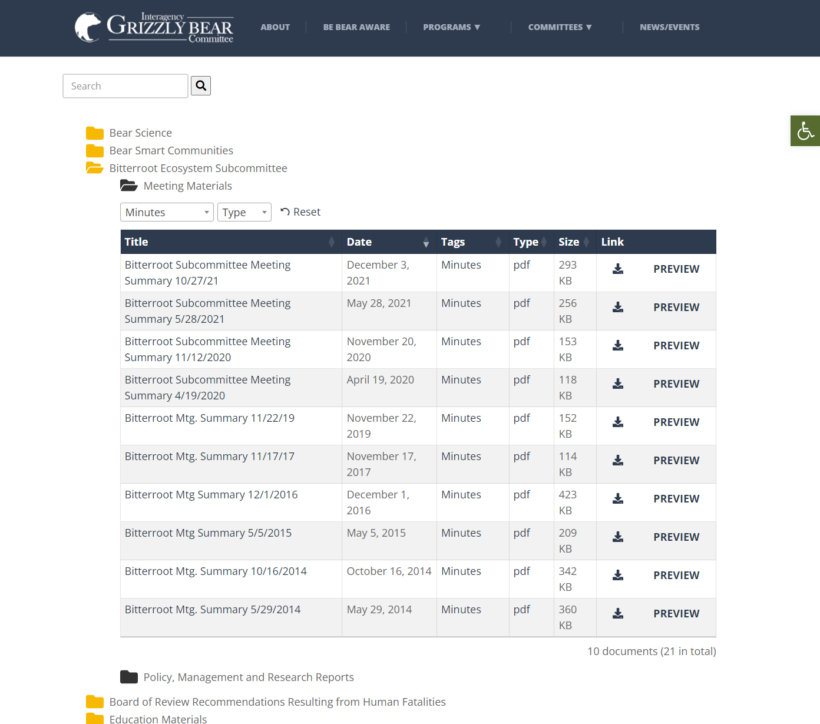
Task: Open the PROGRAMS menu
Action: tap(452, 27)
